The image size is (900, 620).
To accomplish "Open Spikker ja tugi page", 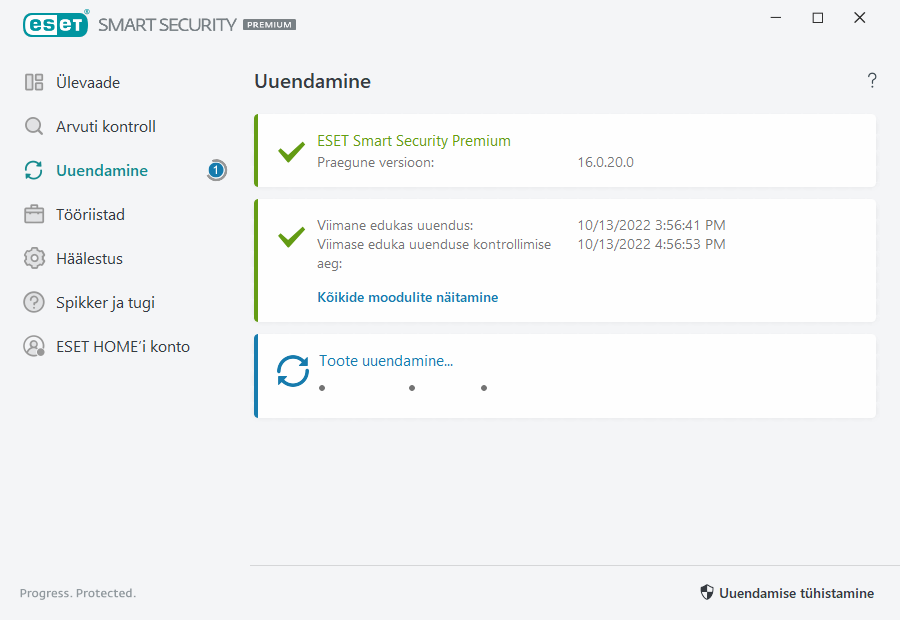I will click(105, 302).
